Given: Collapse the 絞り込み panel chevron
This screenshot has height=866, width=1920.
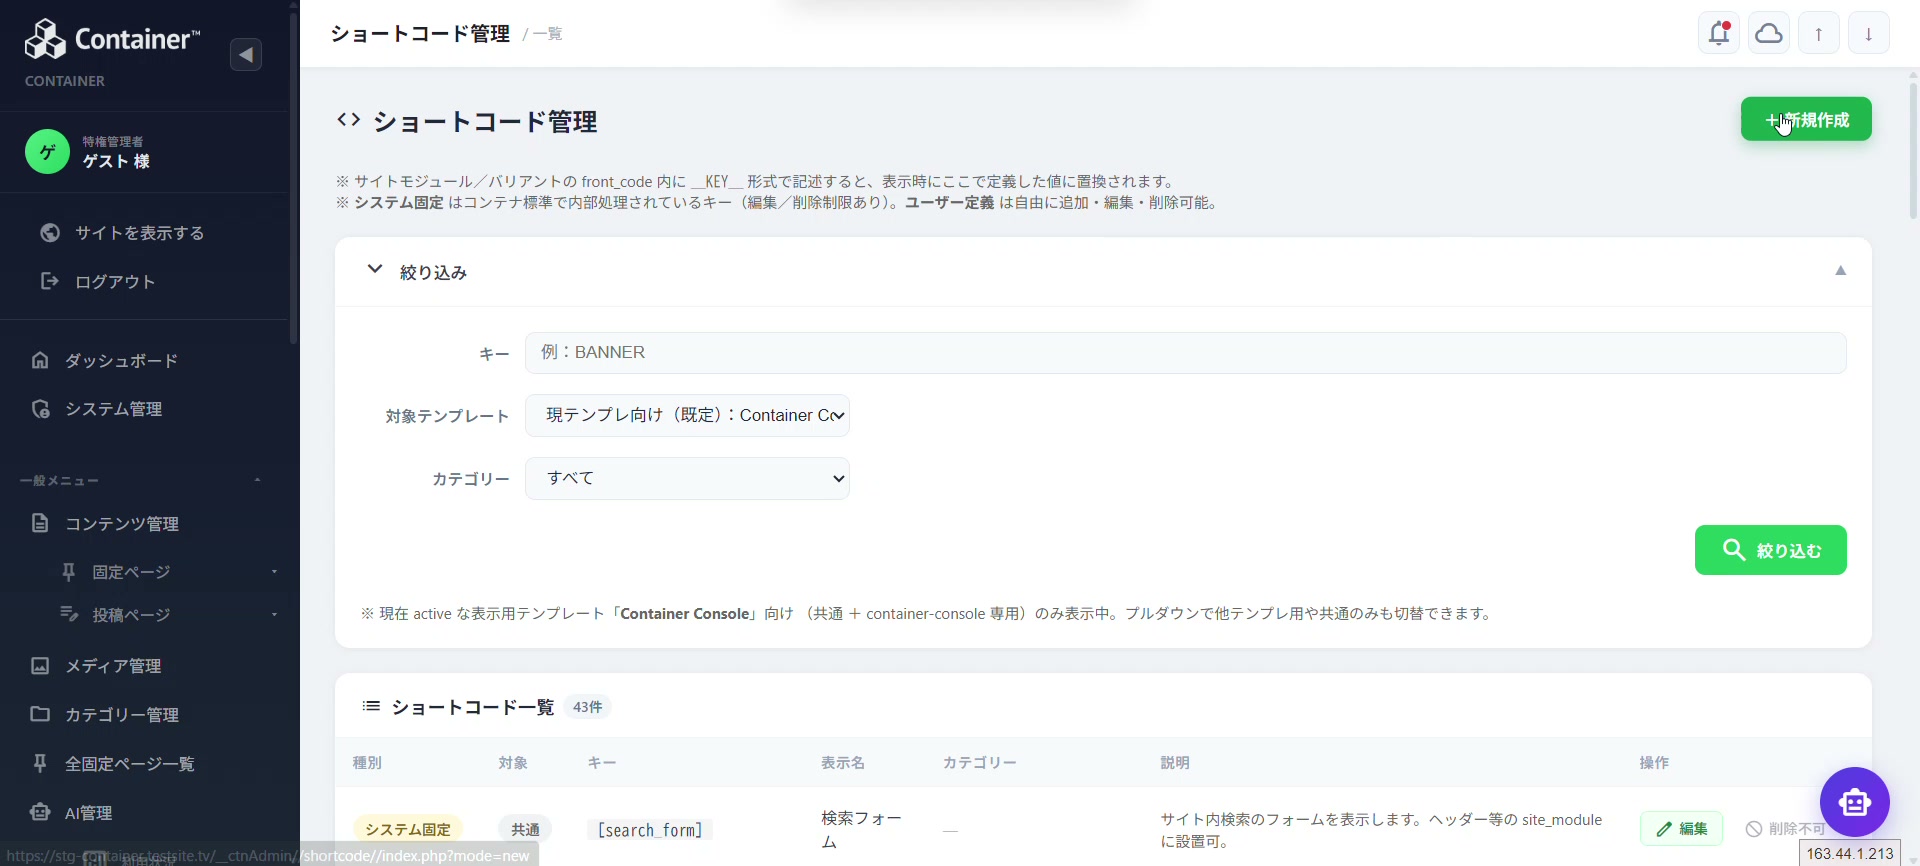Looking at the screenshot, I should pos(375,270).
